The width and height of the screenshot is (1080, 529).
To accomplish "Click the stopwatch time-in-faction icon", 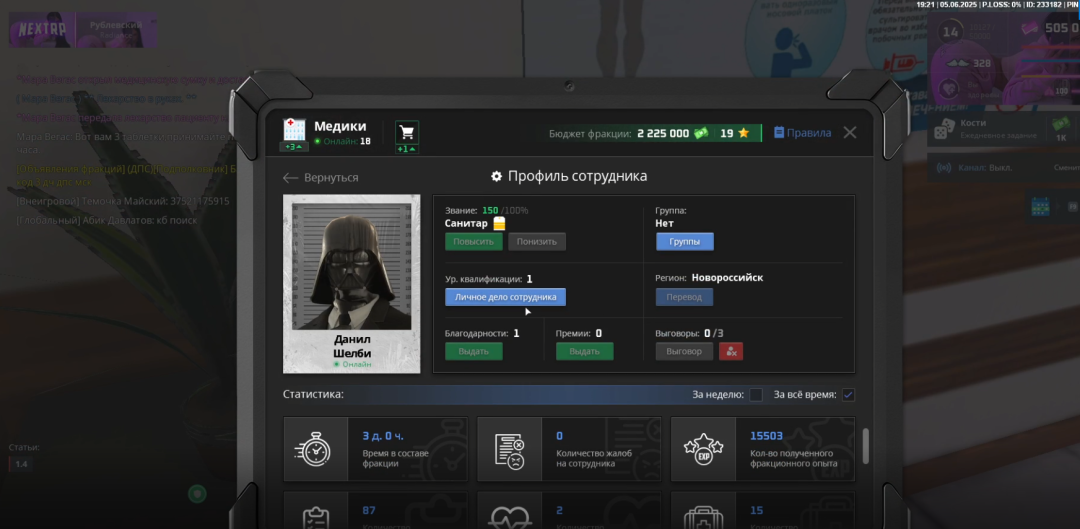I will [314, 450].
